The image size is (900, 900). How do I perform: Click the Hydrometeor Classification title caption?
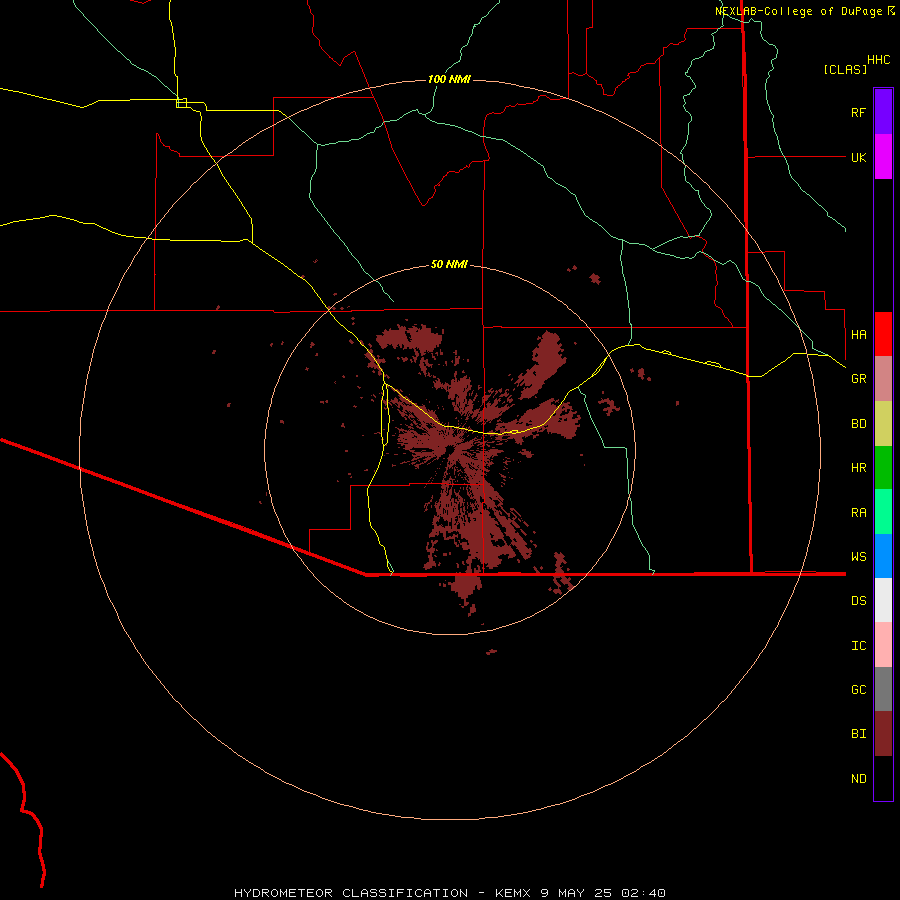[352, 893]
